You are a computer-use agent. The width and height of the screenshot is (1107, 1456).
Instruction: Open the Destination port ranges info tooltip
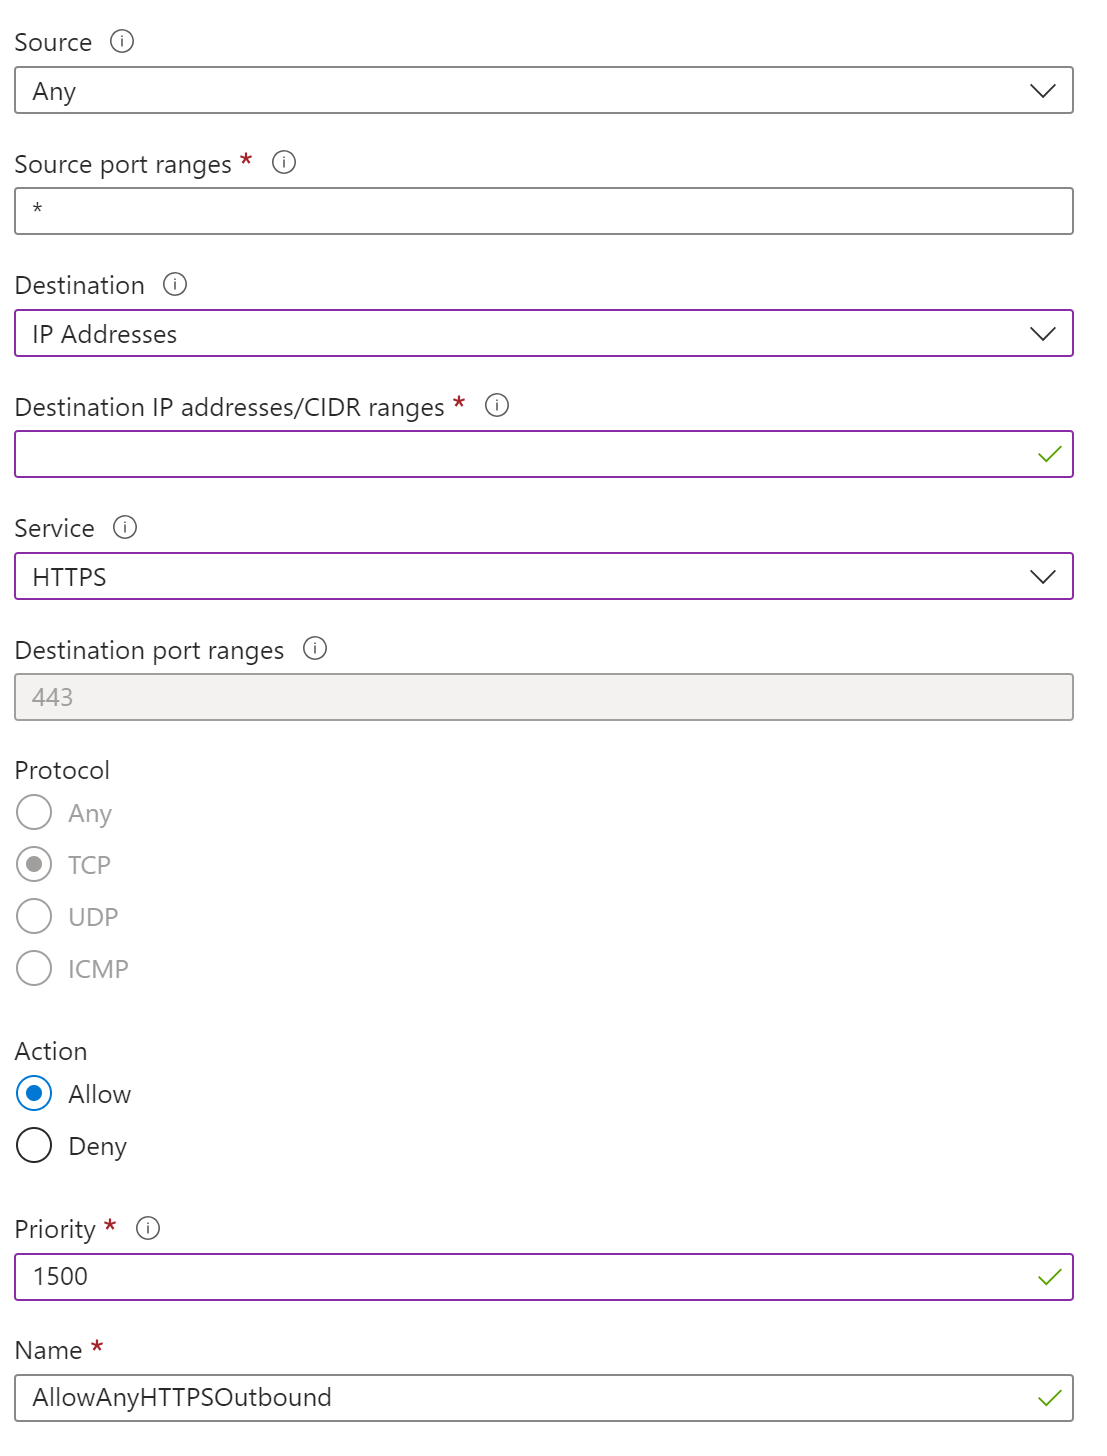click(314, 649)
